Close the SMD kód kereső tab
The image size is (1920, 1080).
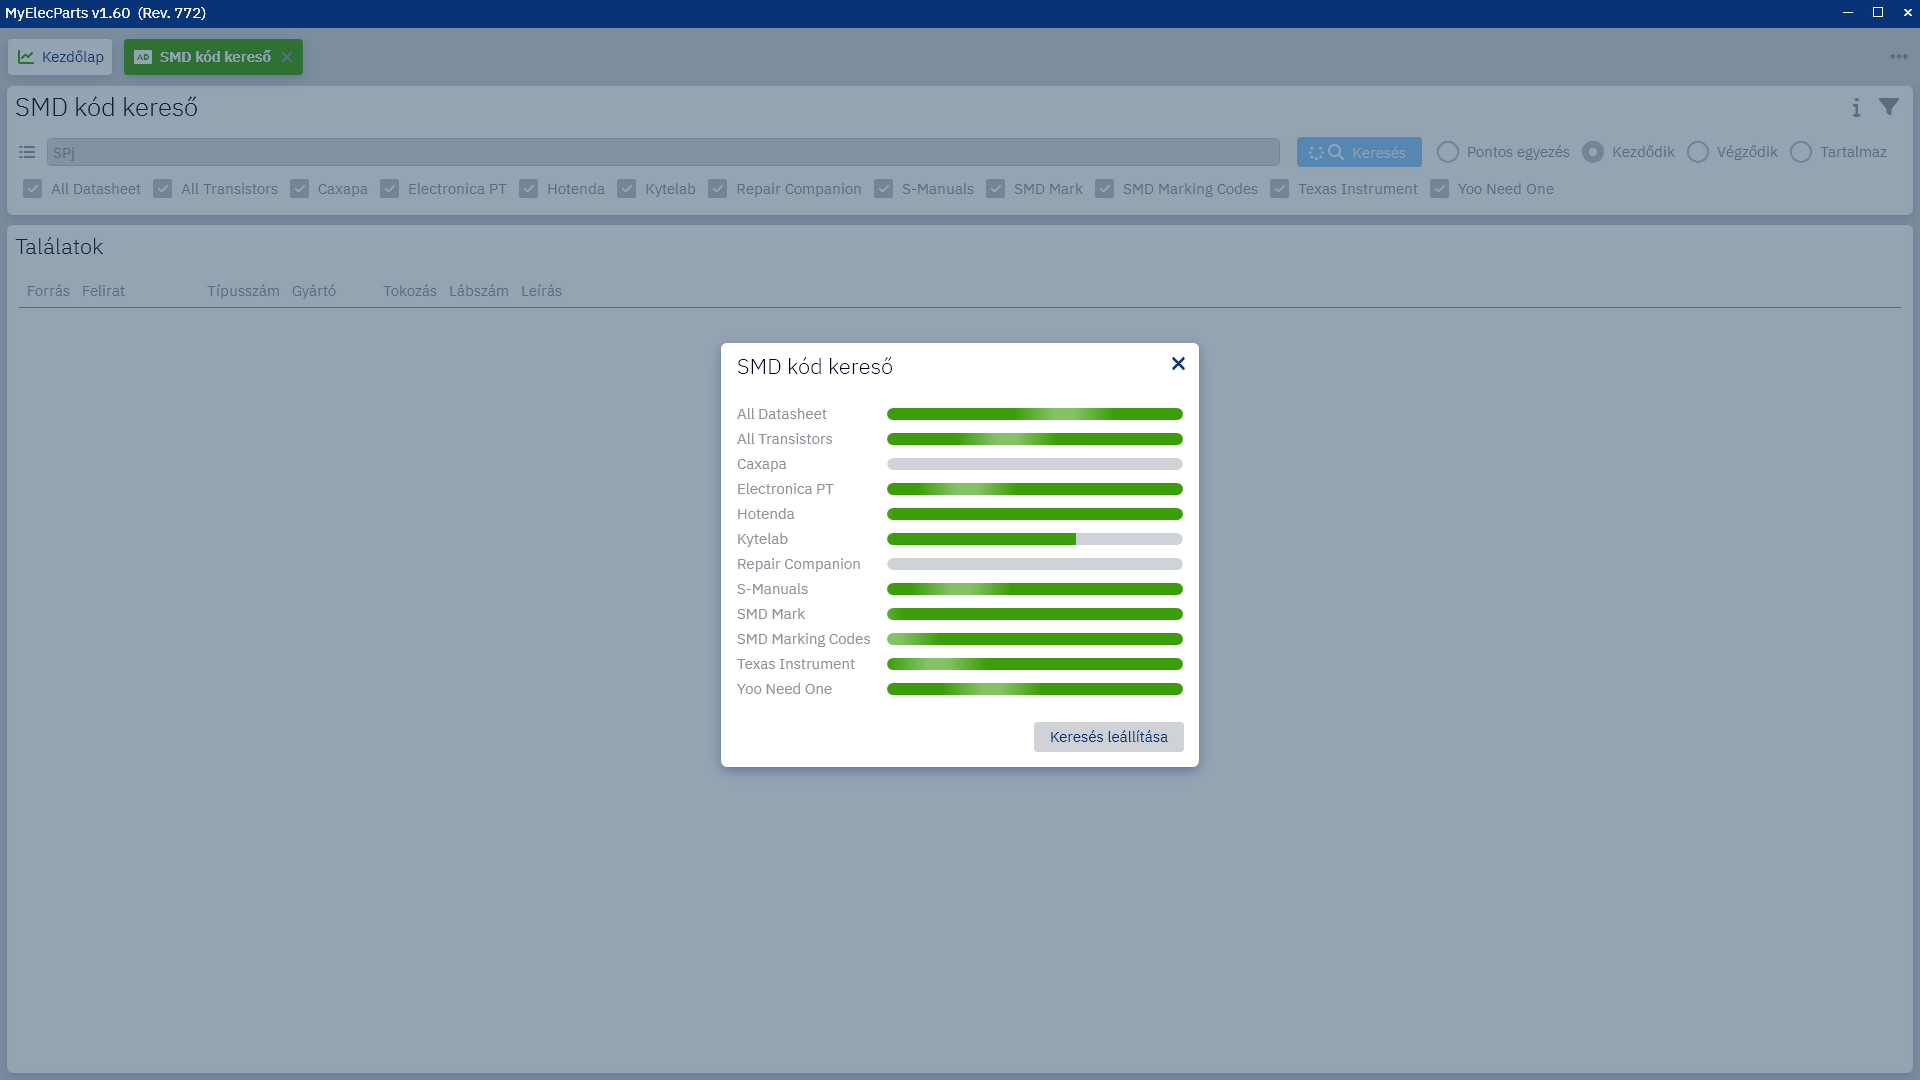[x=287, y=57]
